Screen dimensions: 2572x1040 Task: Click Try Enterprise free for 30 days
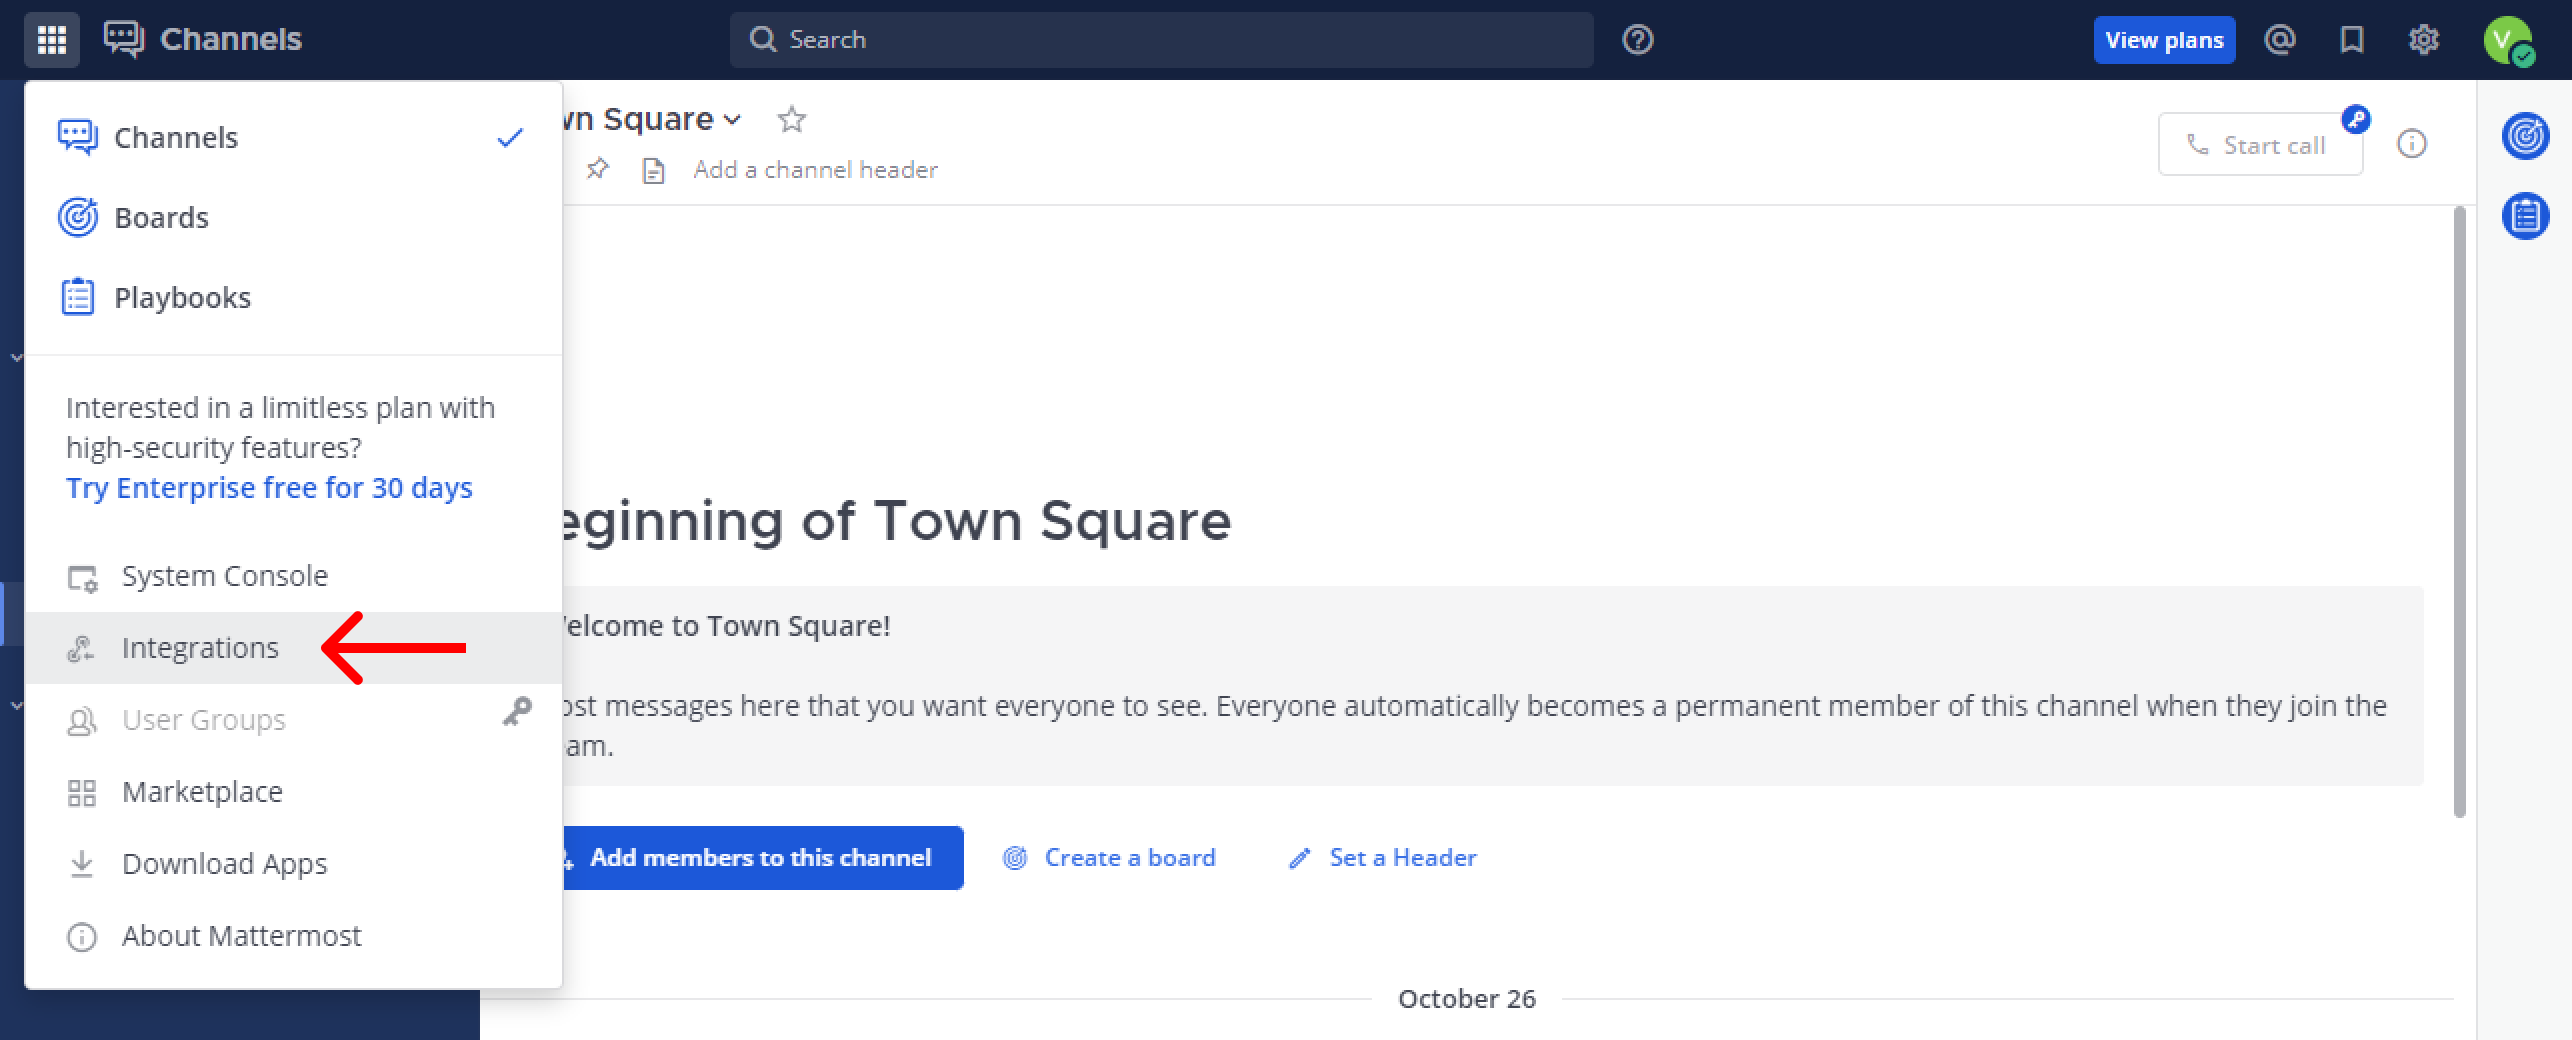(269, 488)
